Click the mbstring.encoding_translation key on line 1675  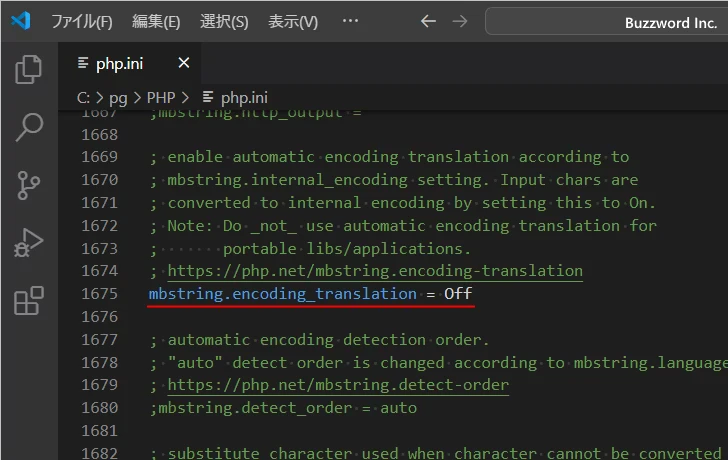(x=282, y=294)
